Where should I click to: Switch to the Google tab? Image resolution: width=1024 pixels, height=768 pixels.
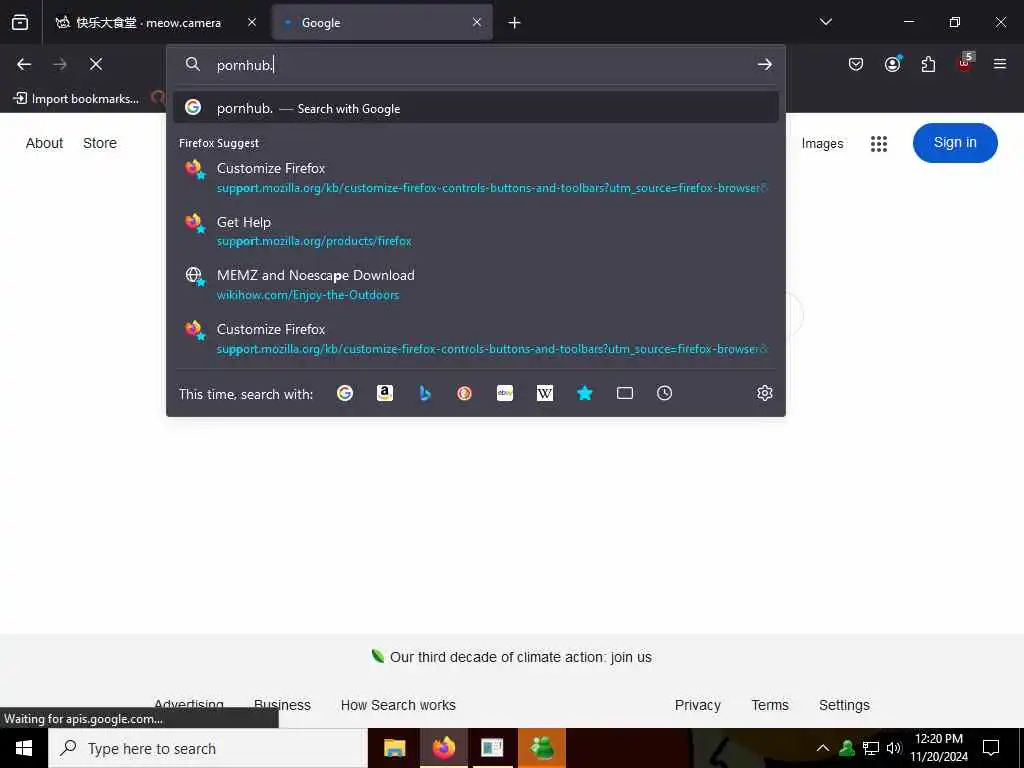[x=382, y=22]
